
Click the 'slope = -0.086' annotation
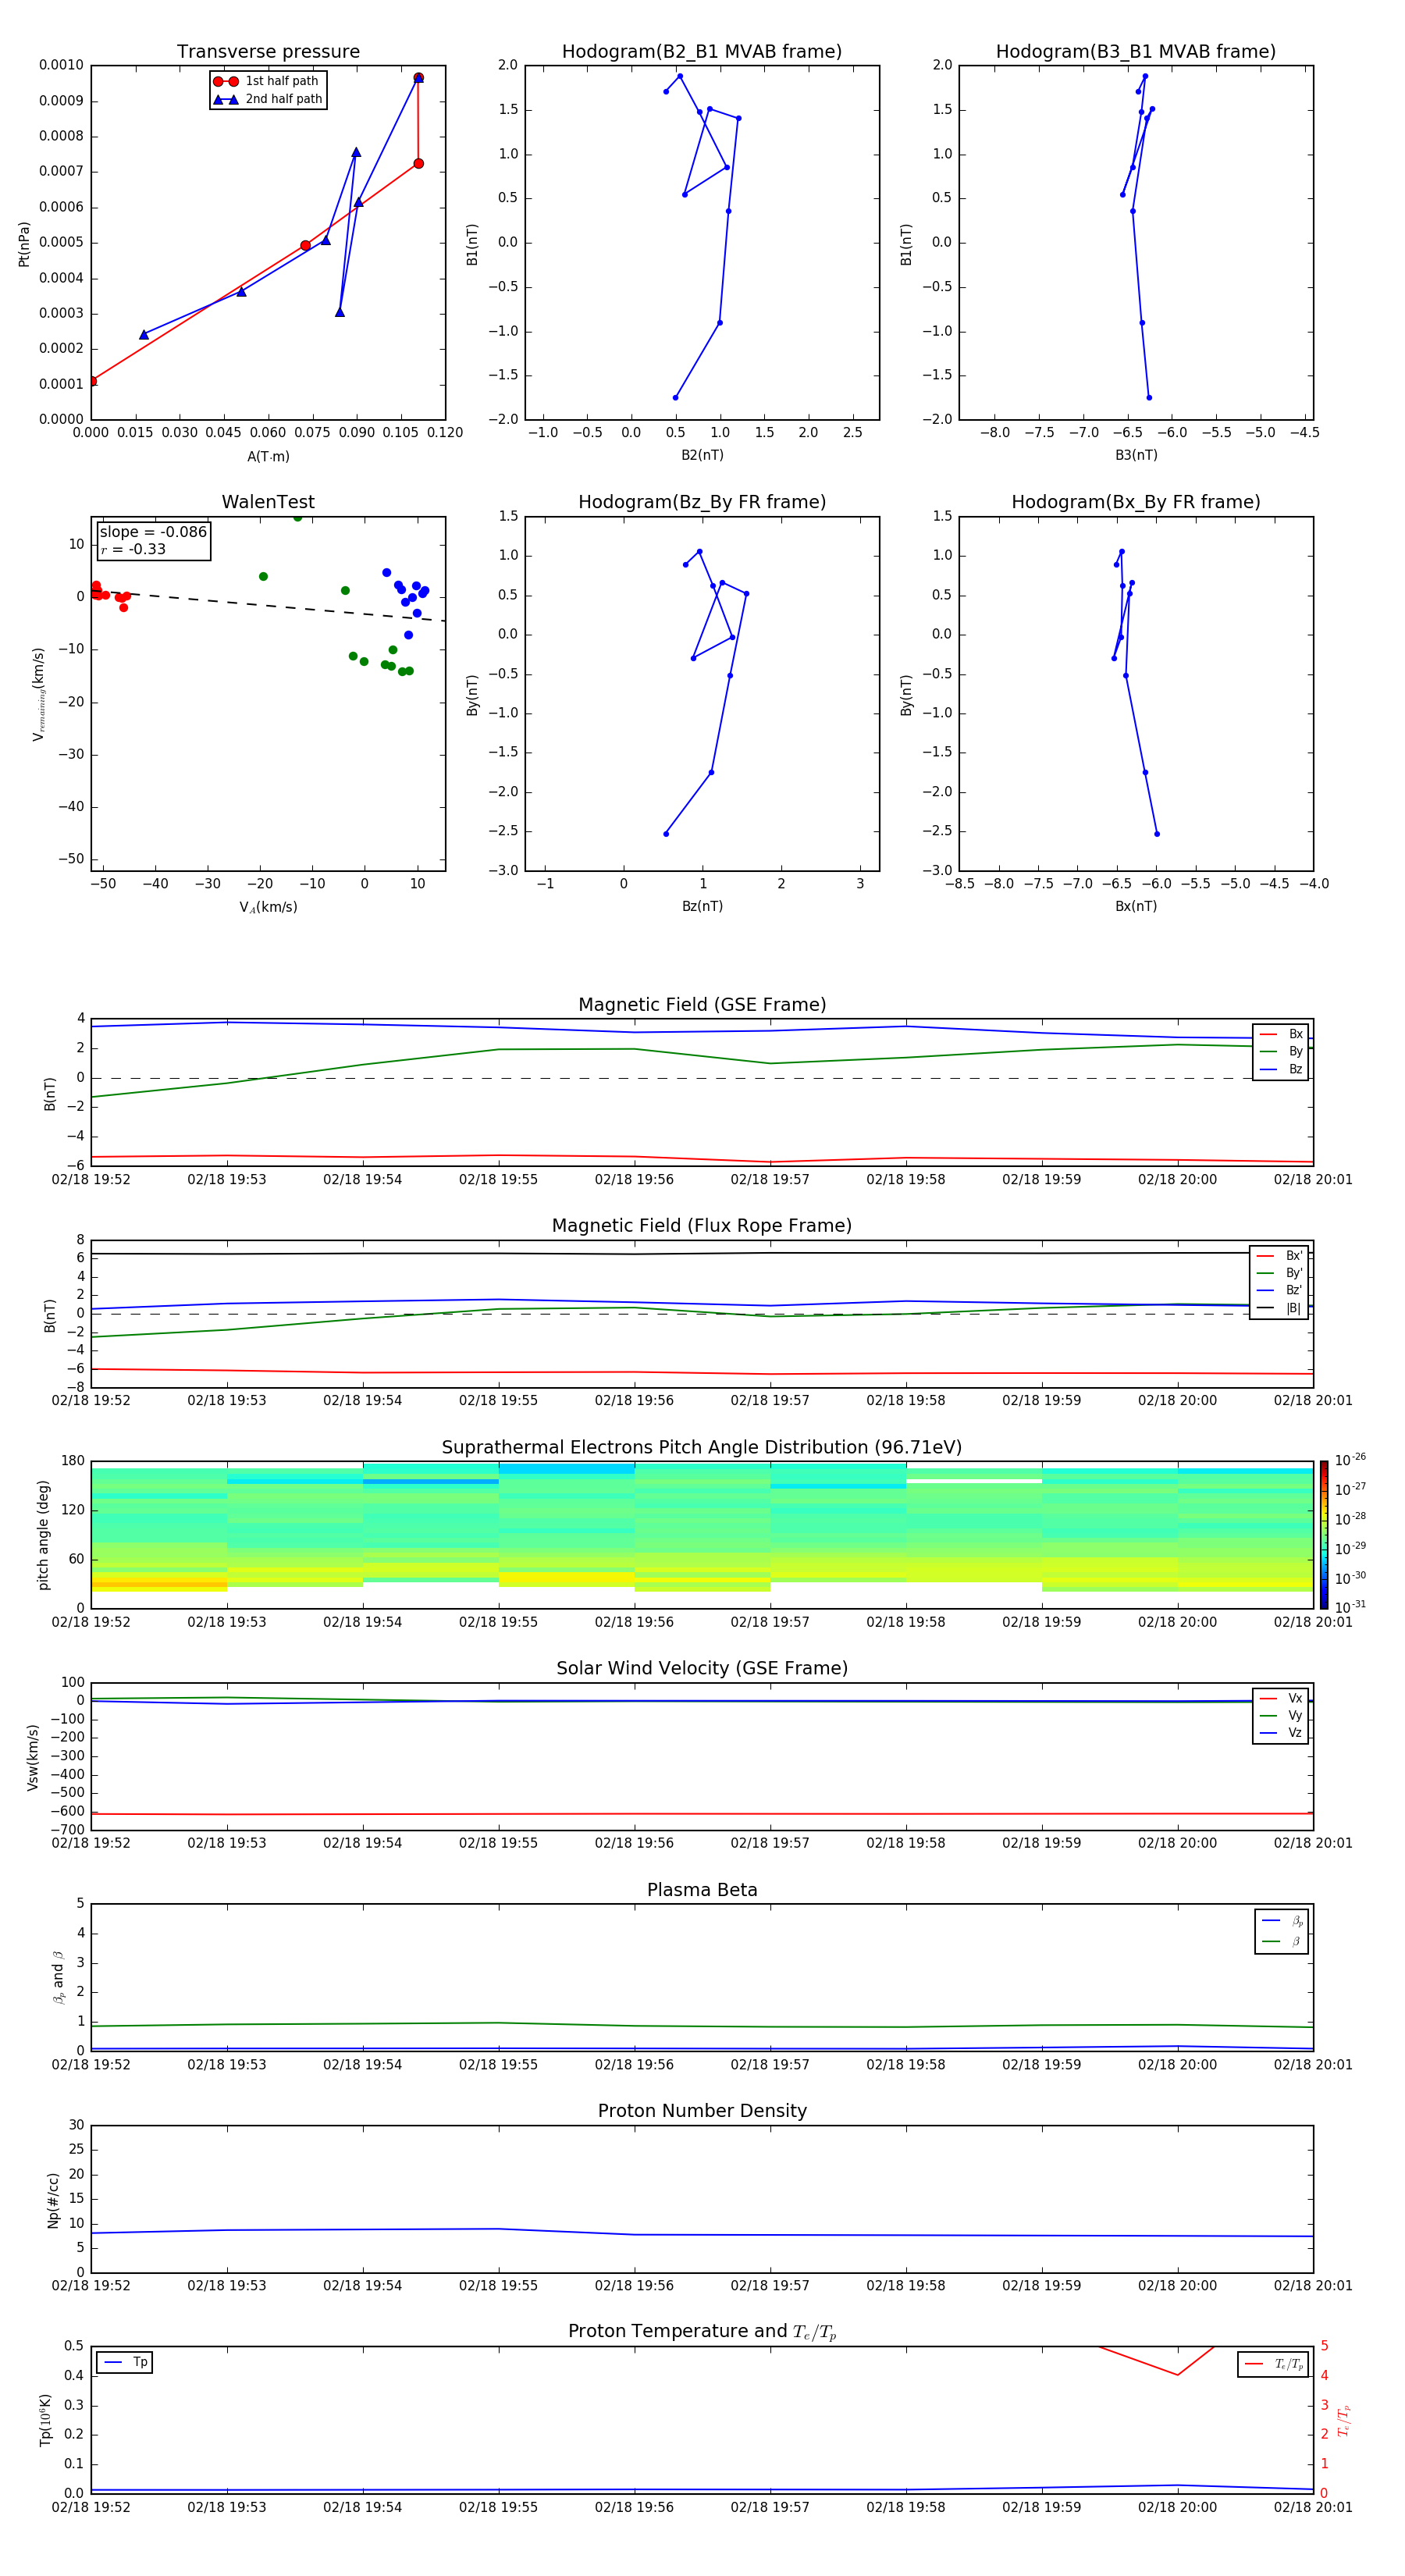pos(153,532)
